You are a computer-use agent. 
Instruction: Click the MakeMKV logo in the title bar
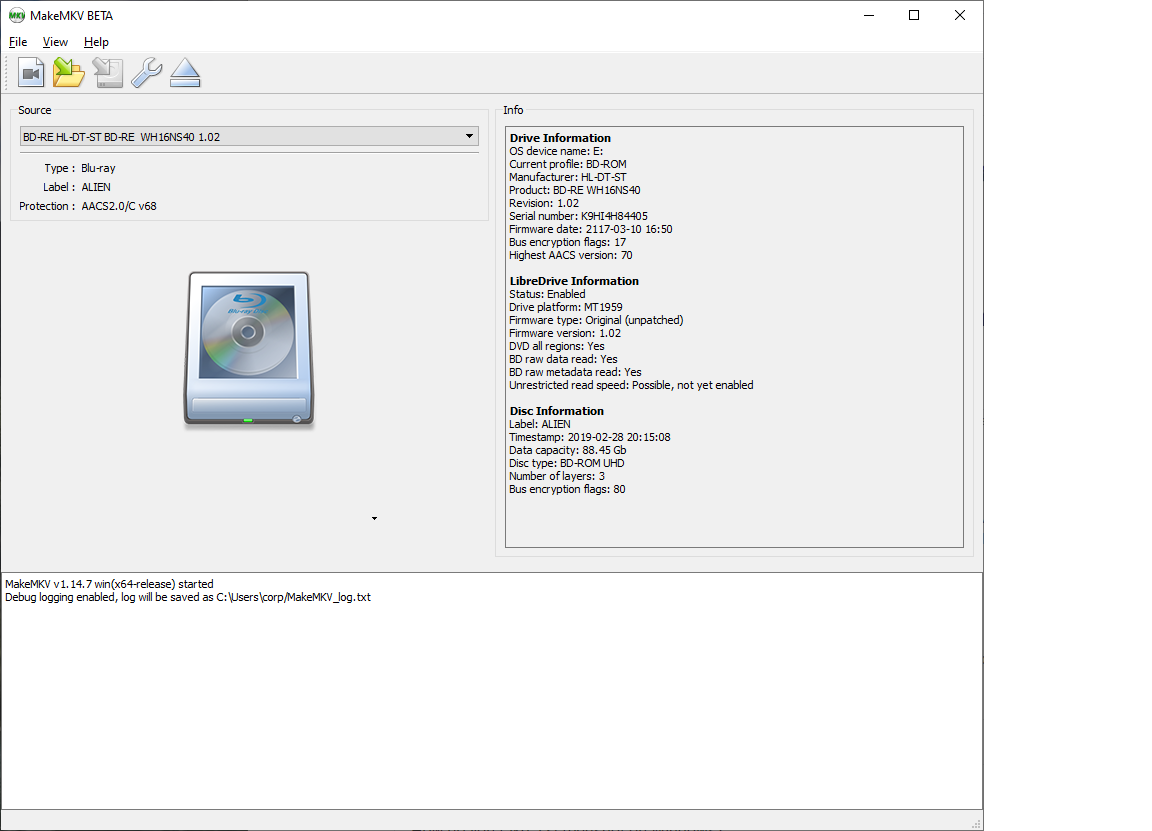(x=16, y=15)
